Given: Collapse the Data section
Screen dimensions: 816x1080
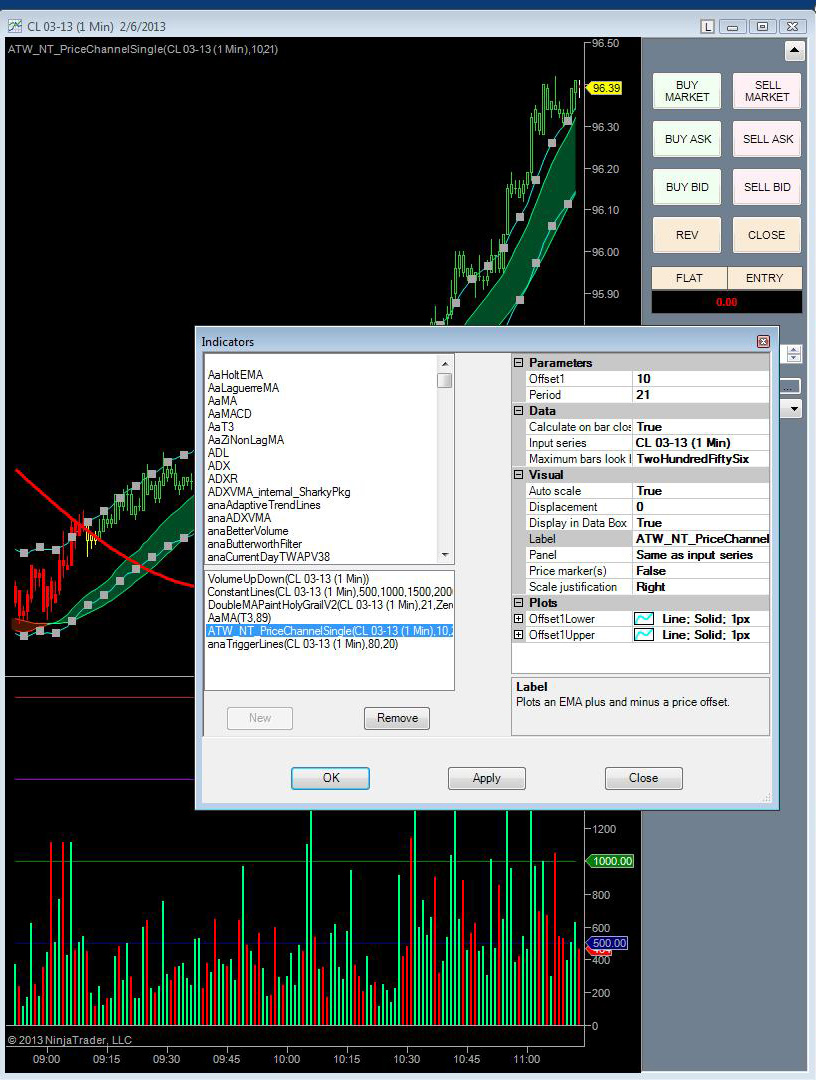Looking at the screenshot, I should (519, 411).
